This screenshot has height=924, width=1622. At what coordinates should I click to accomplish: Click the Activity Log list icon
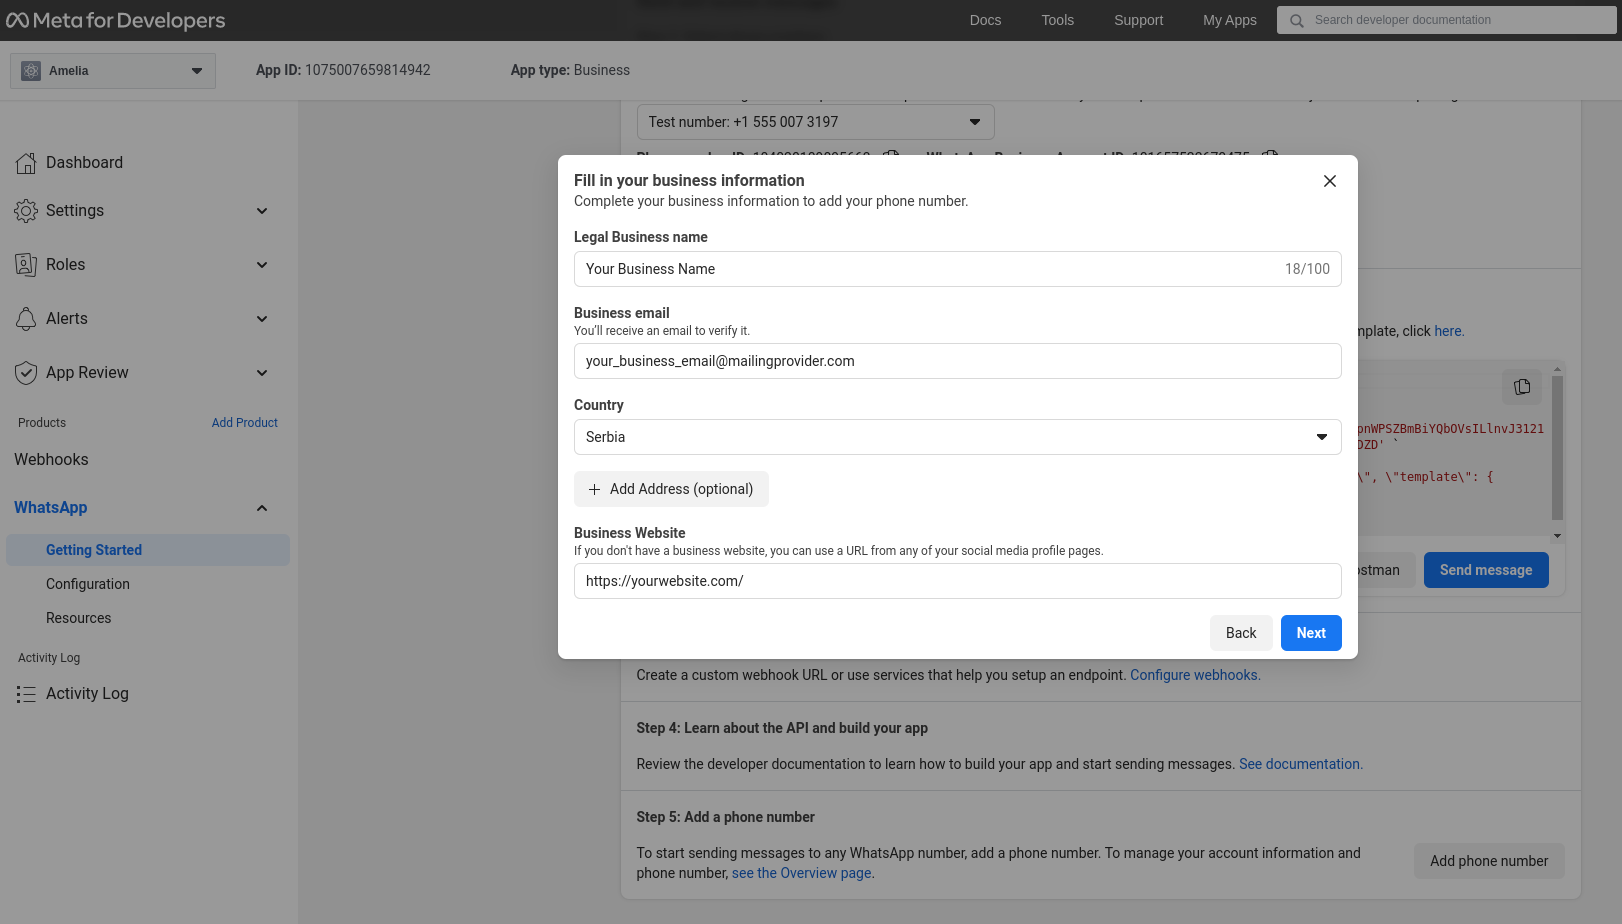point(26,694)
